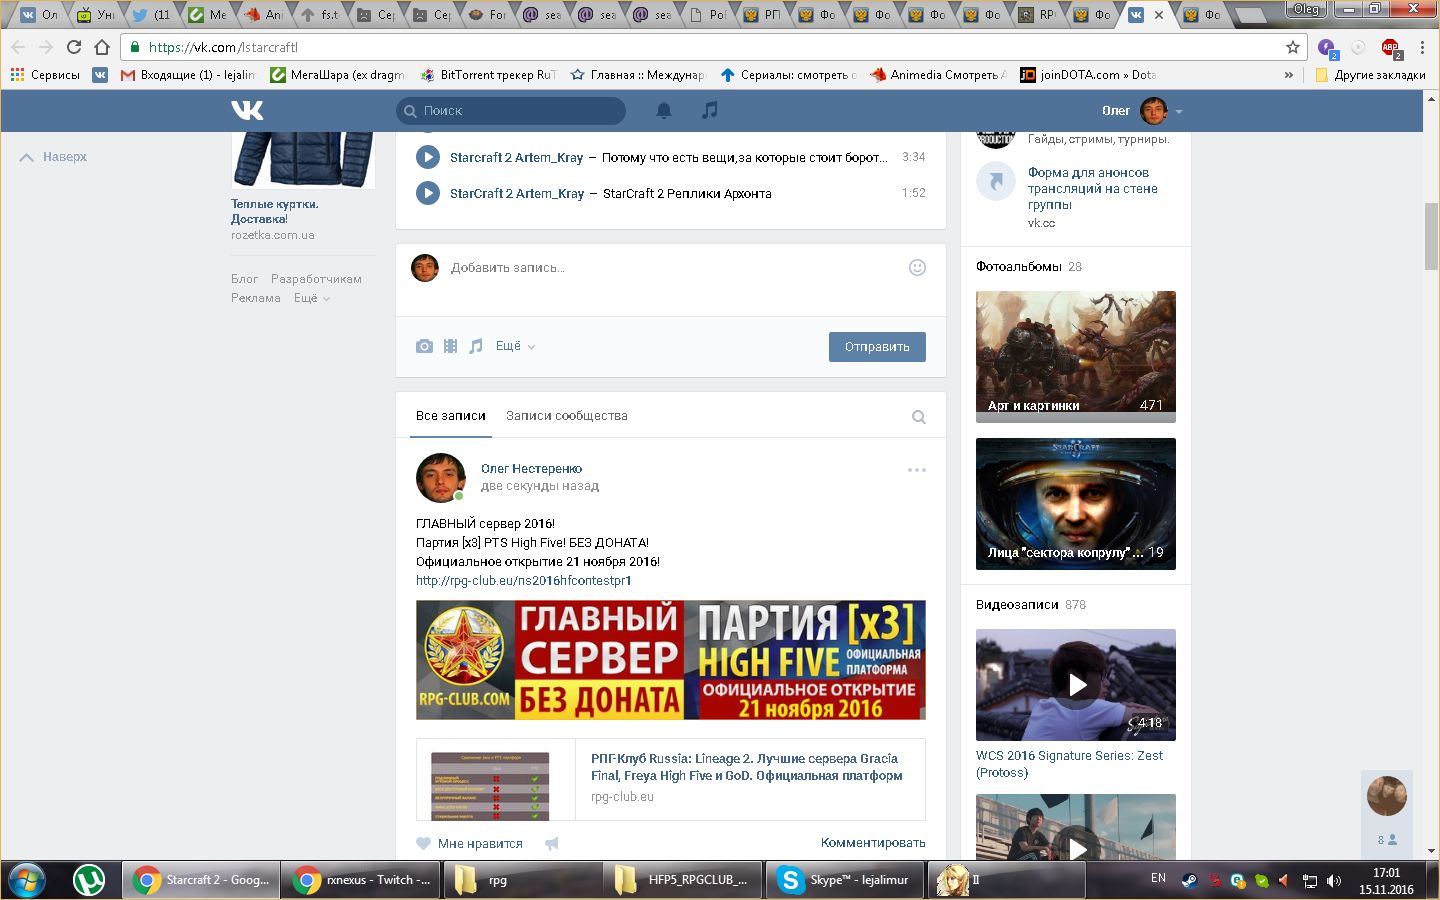
Task: Click the EN language indicator
Action: coord(1158,878)
